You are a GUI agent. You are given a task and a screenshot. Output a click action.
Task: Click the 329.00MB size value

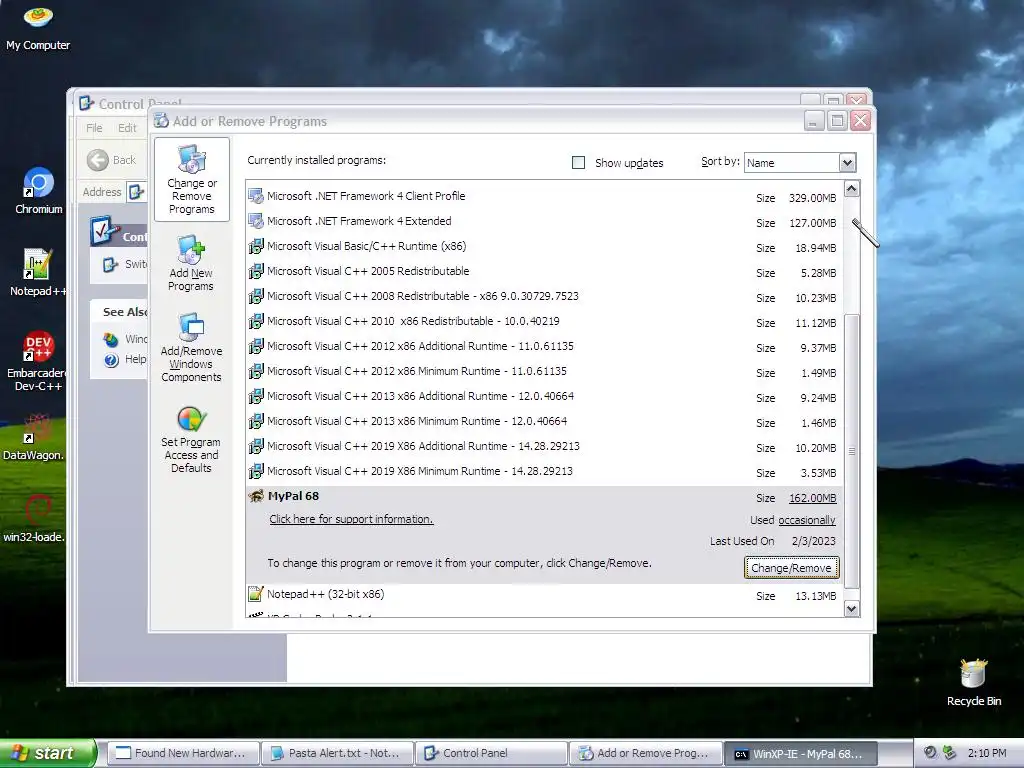pyautogui.click(x=812, y=198)
